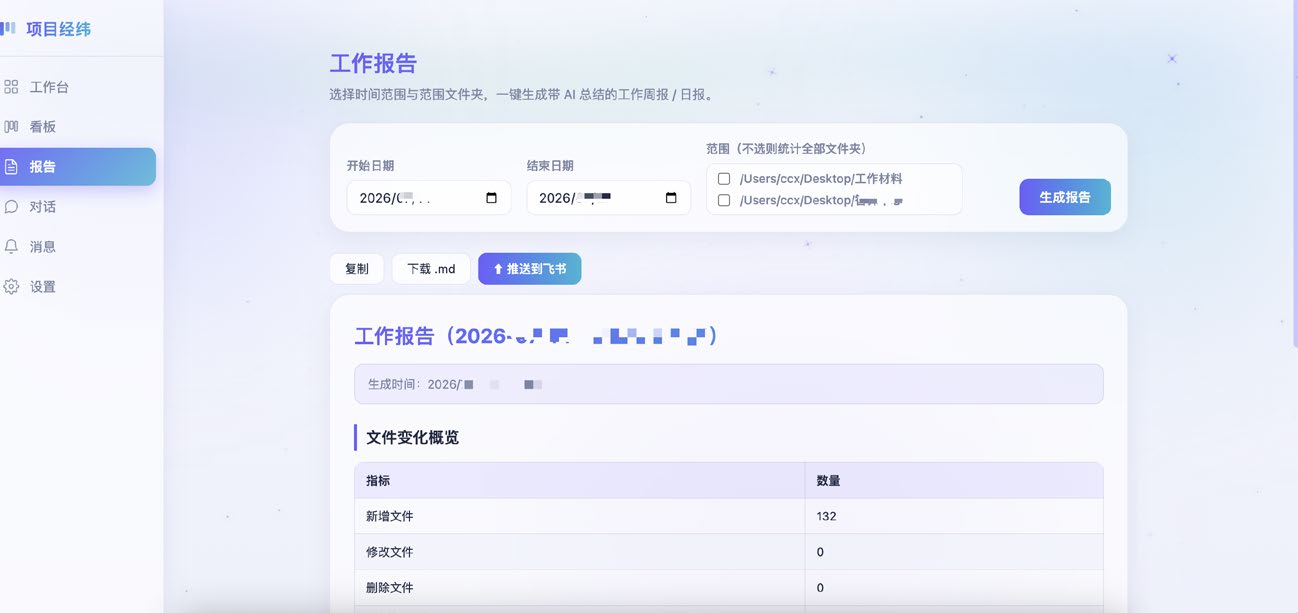
Task: Click the 工作报告 page heading
Action: pyautogui.click(x=373, y=64)
